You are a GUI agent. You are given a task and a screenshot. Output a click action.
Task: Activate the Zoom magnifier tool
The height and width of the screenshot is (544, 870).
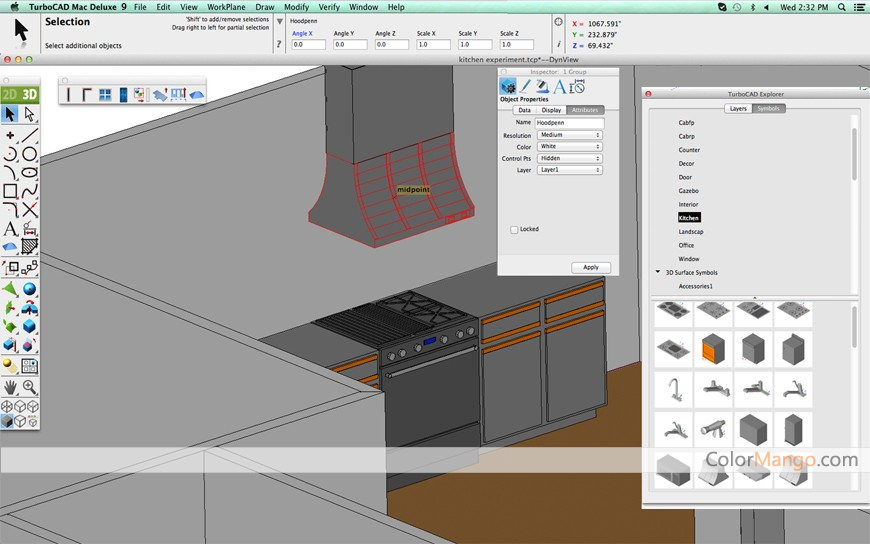coord(30,386)
